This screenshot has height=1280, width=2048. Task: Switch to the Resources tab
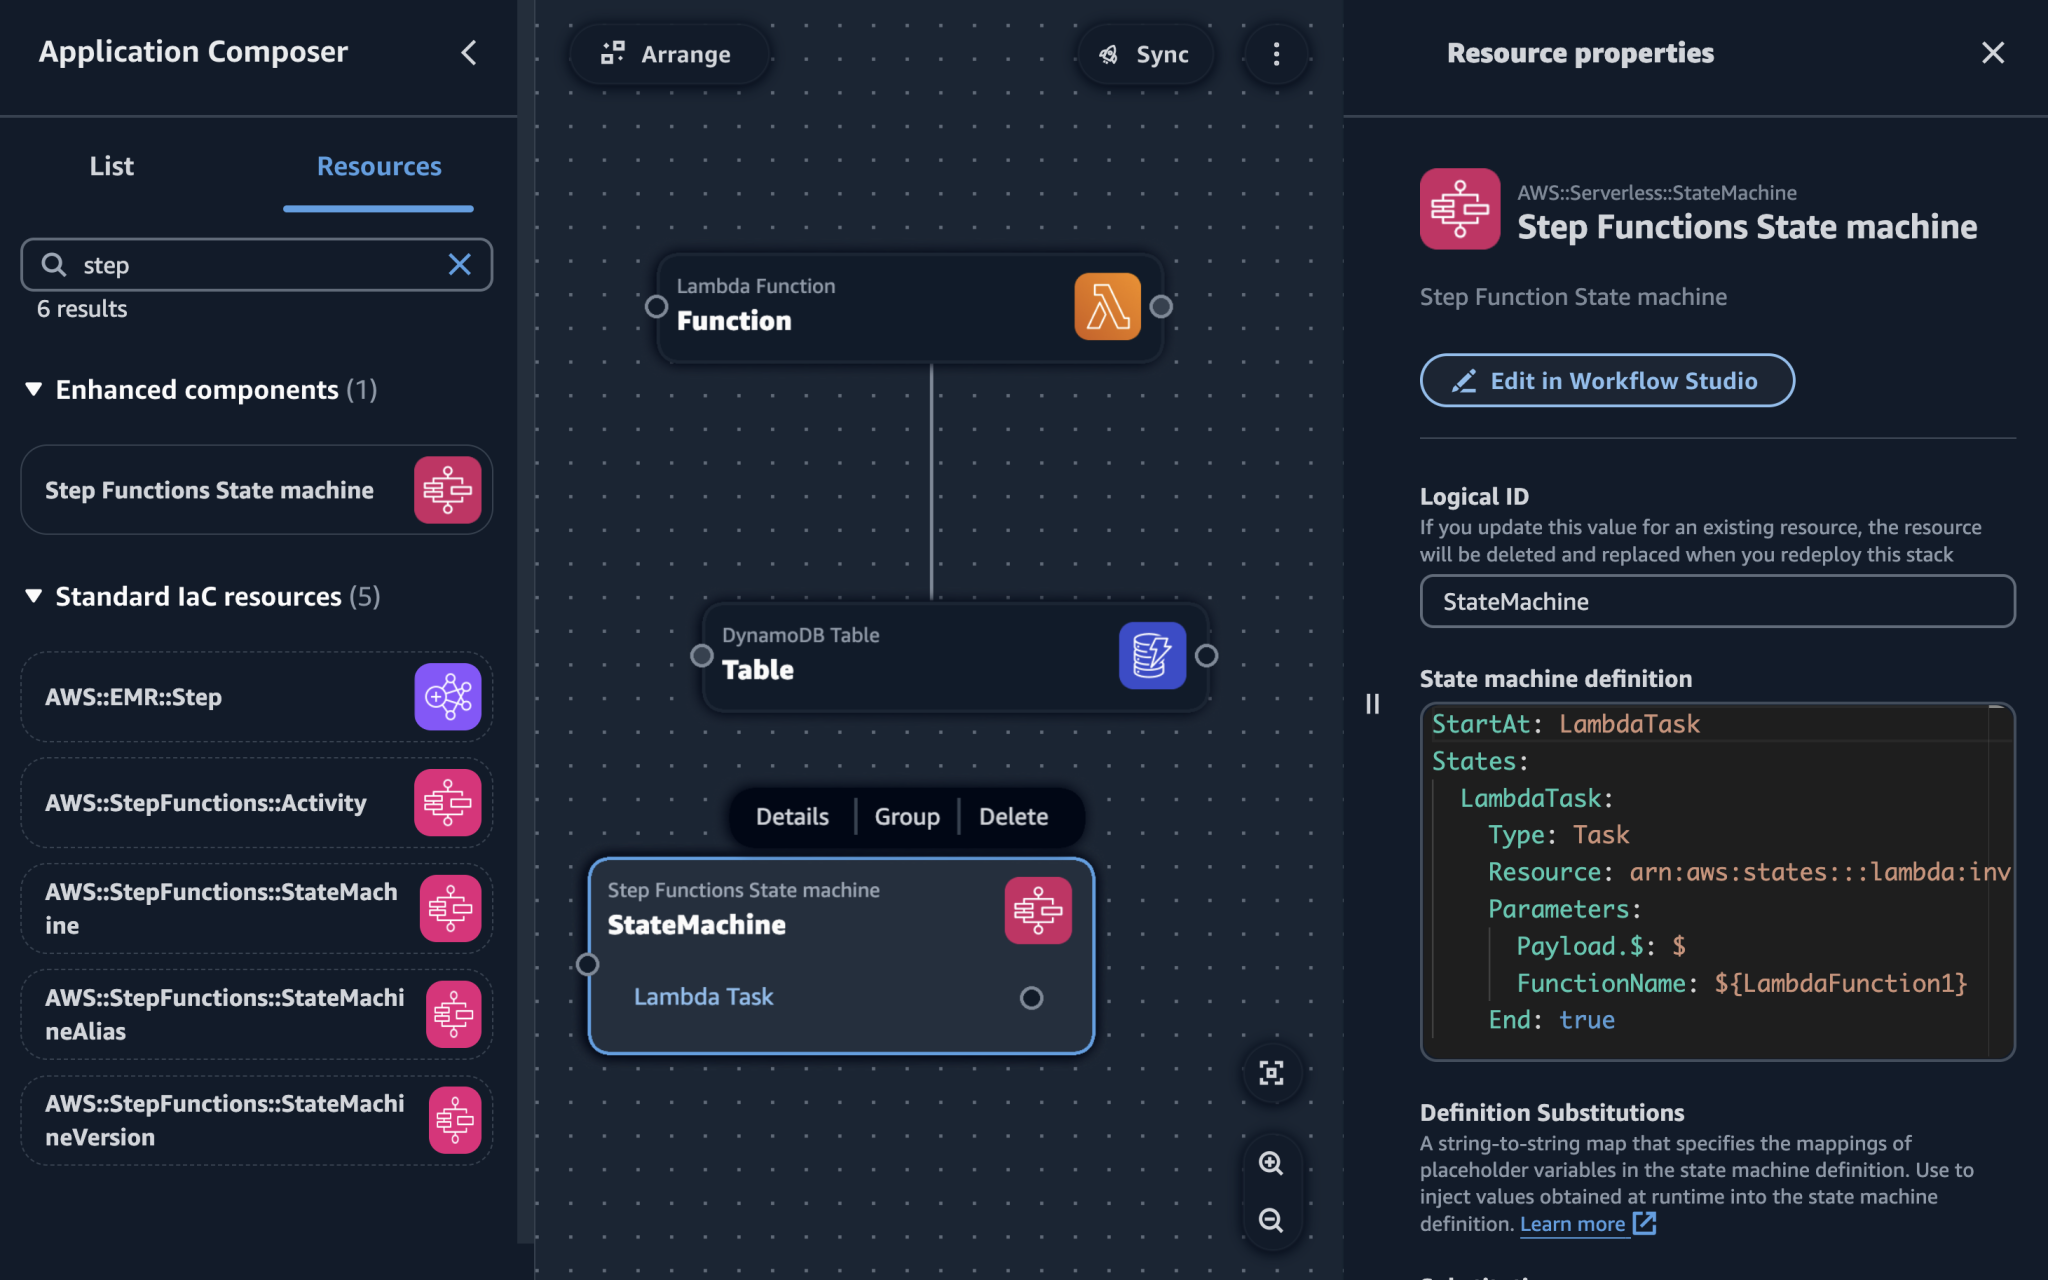378,166
